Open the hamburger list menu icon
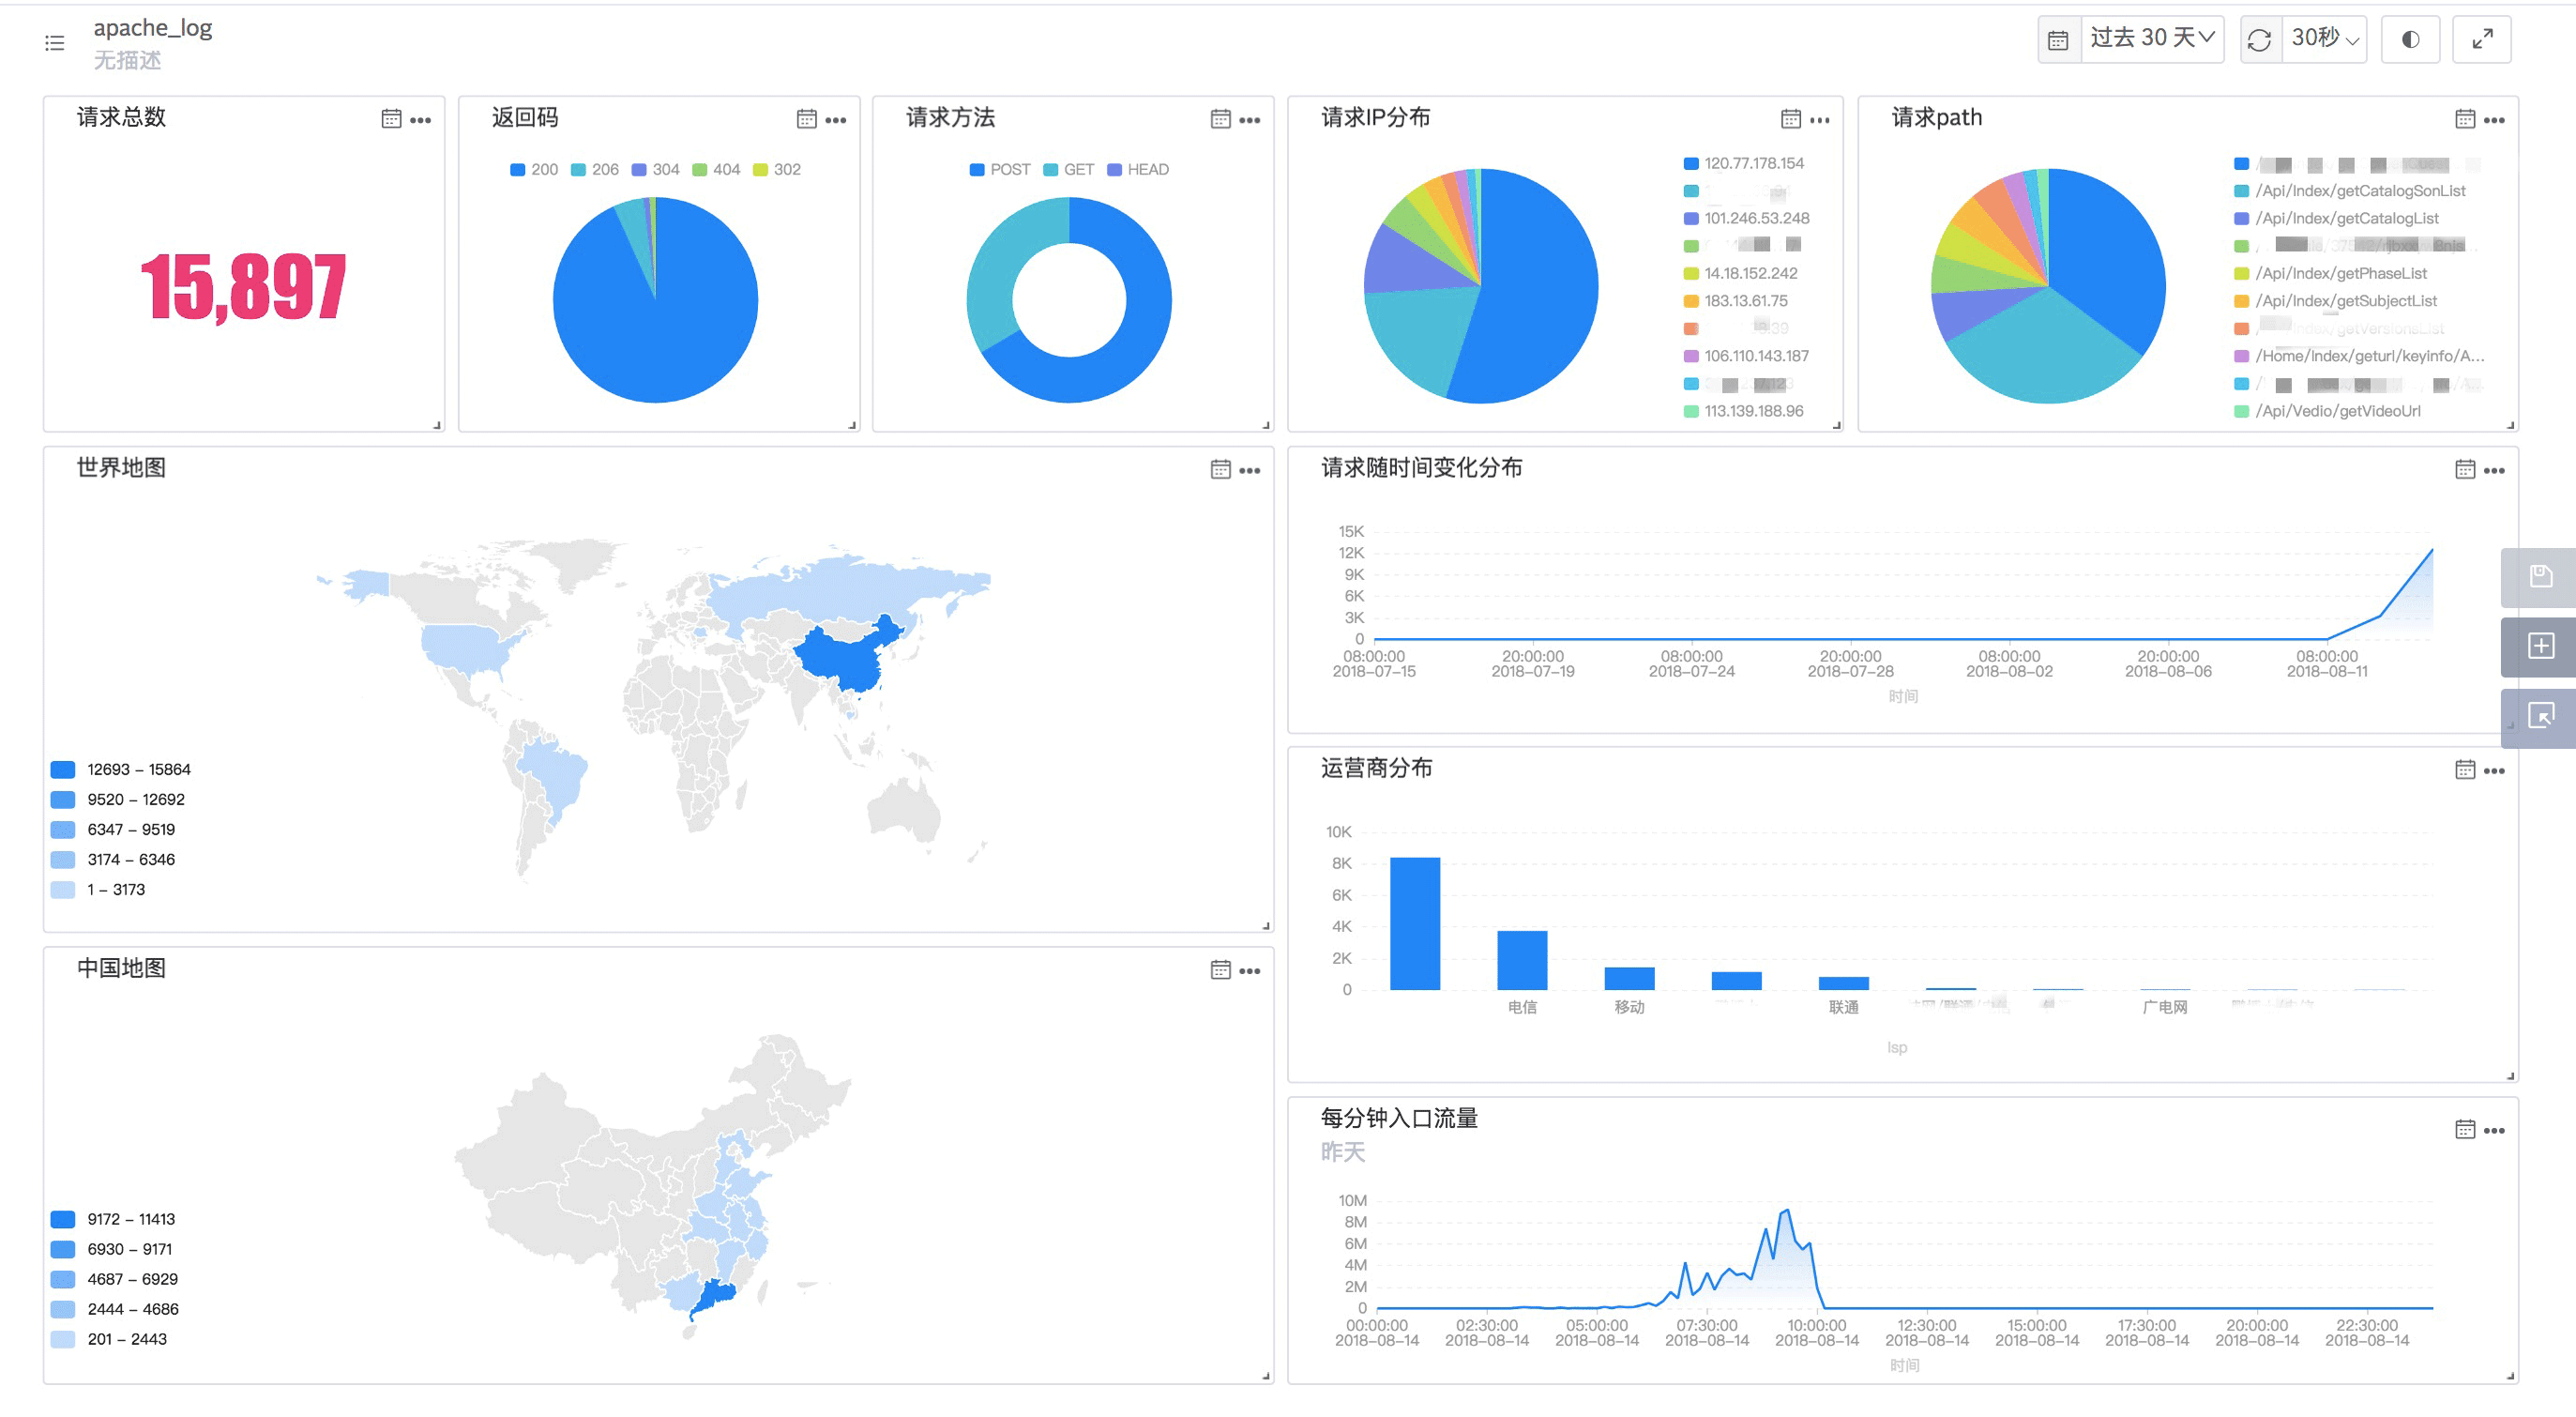 55,43
